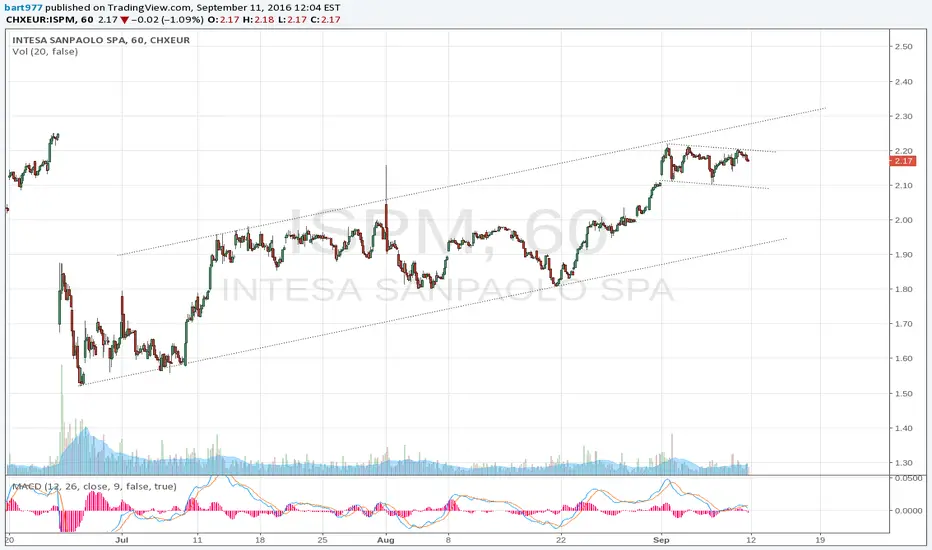932x550 pixels.
Task: Click the TradingView.com text in the header
Action: coord(150,8)
